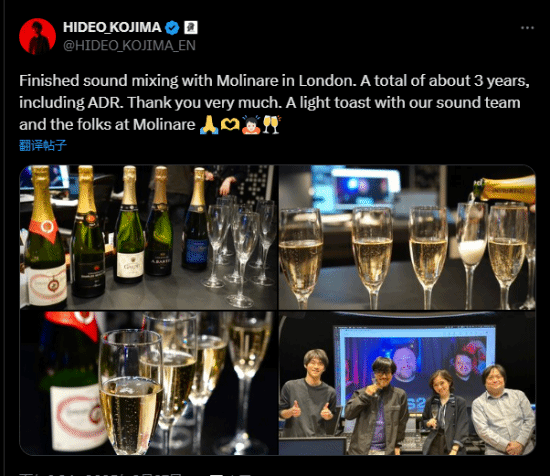Open Hideo Kojima's profile avatar
This screenshot has height=476, width=550.
[38, 36]
